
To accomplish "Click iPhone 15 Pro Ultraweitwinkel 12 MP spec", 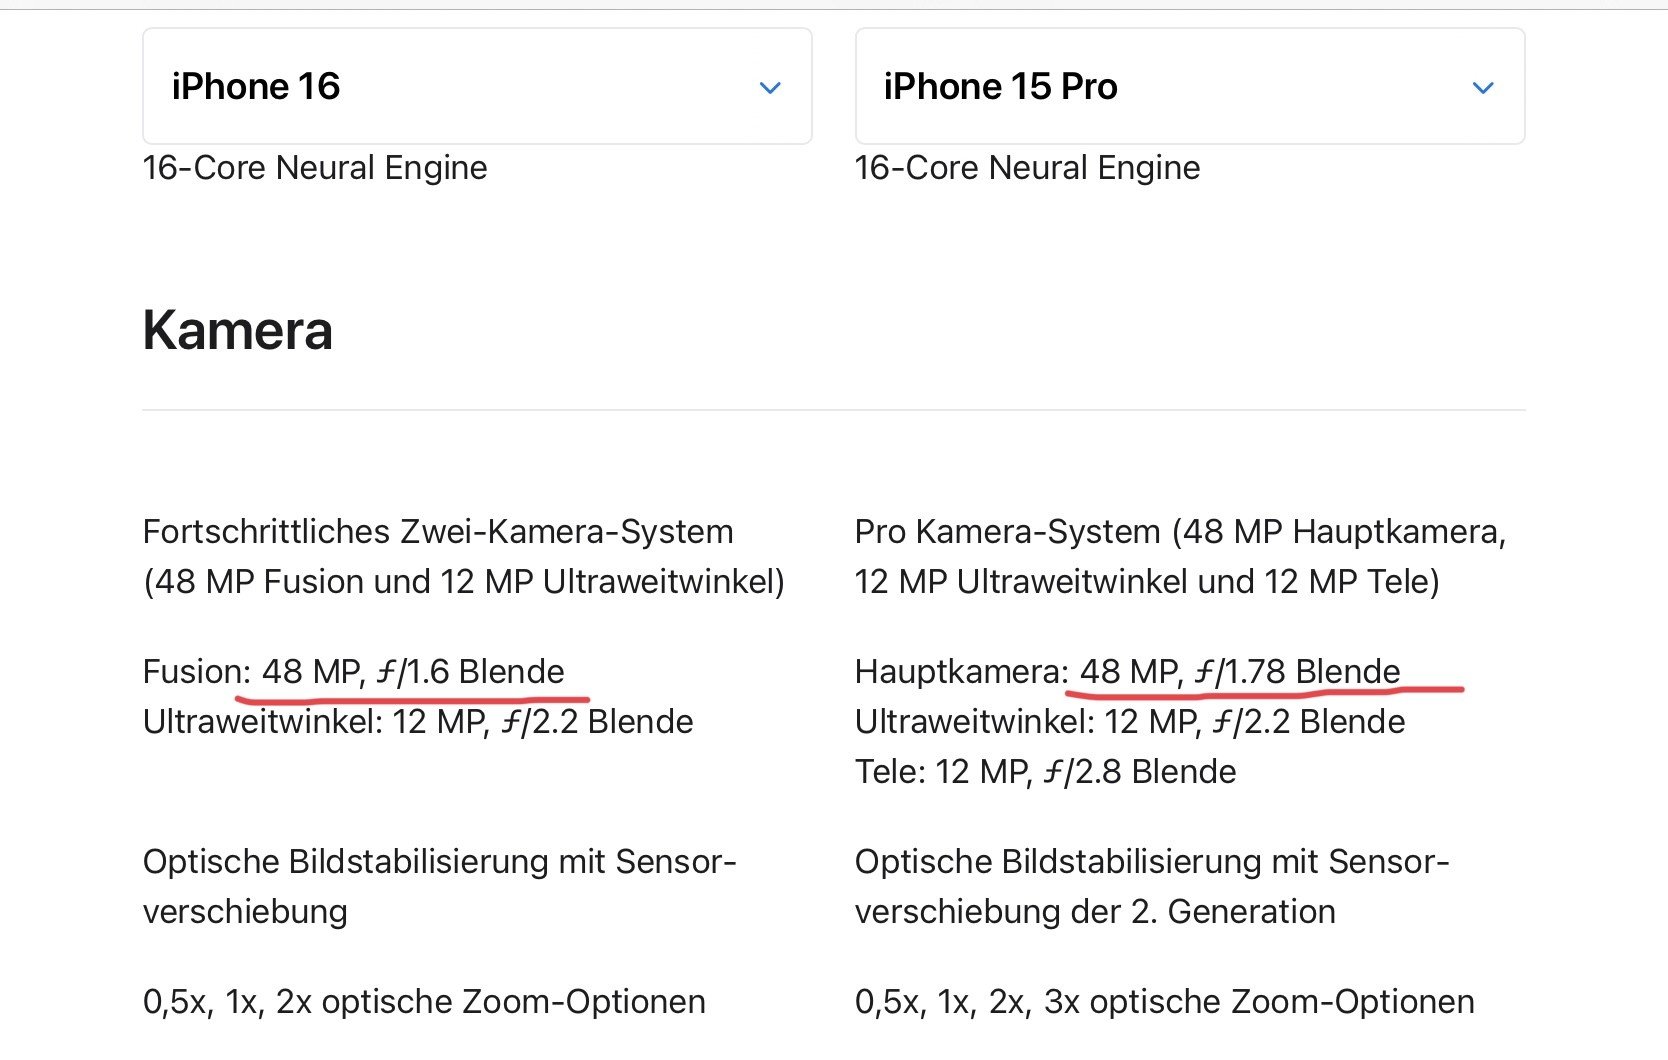I will [x=1130, y=721].
